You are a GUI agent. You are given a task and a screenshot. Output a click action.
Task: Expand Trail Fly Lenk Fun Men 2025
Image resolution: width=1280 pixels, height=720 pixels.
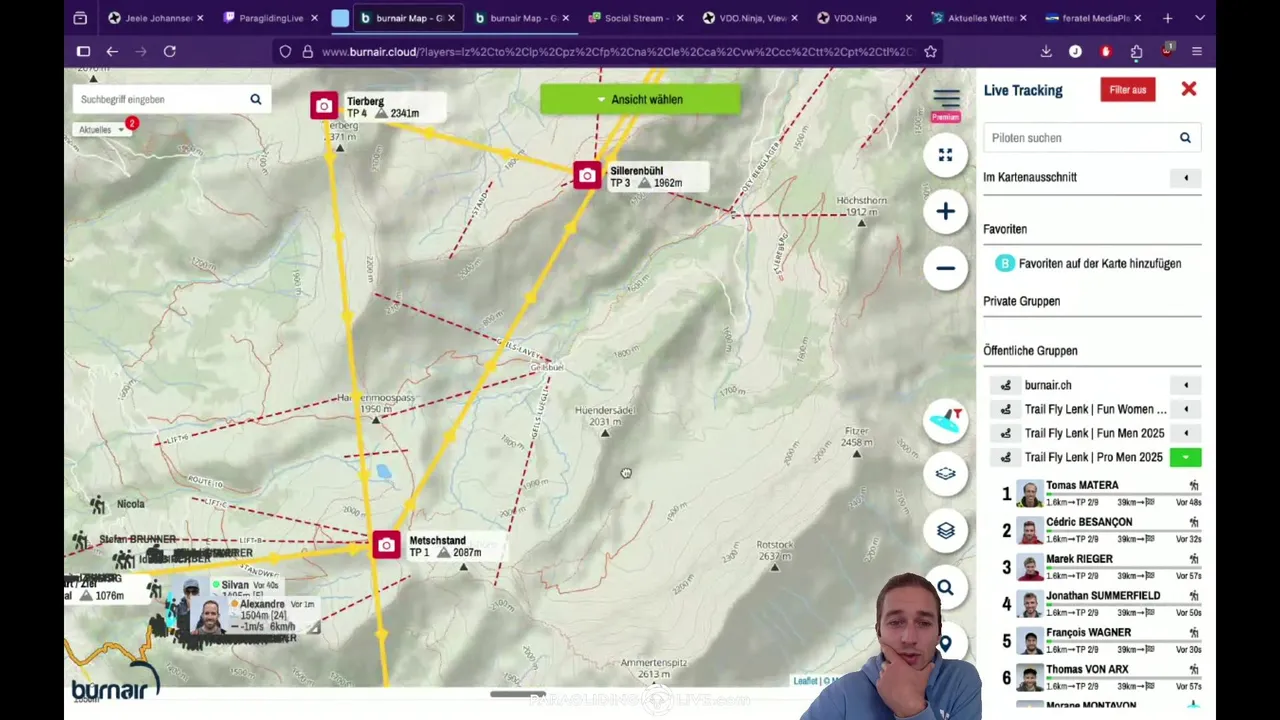[1186, 433]
